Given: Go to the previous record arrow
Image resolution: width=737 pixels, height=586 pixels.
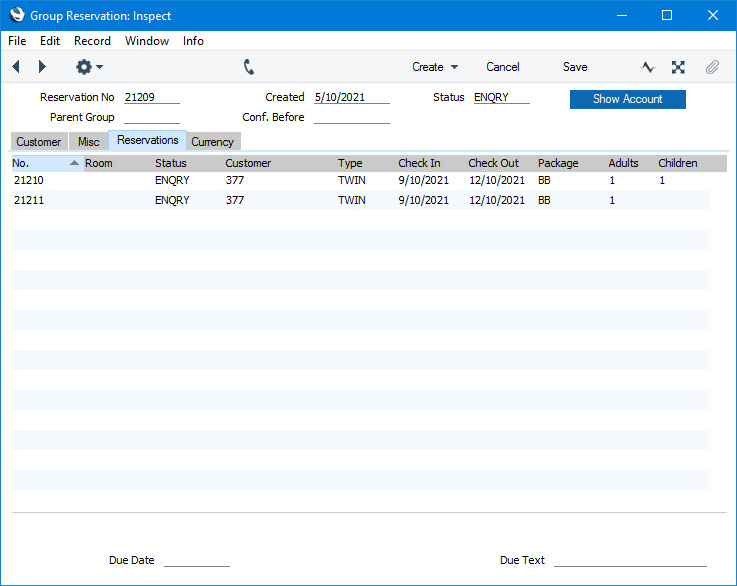Looking at the screenshot, I should coord(16,67).
